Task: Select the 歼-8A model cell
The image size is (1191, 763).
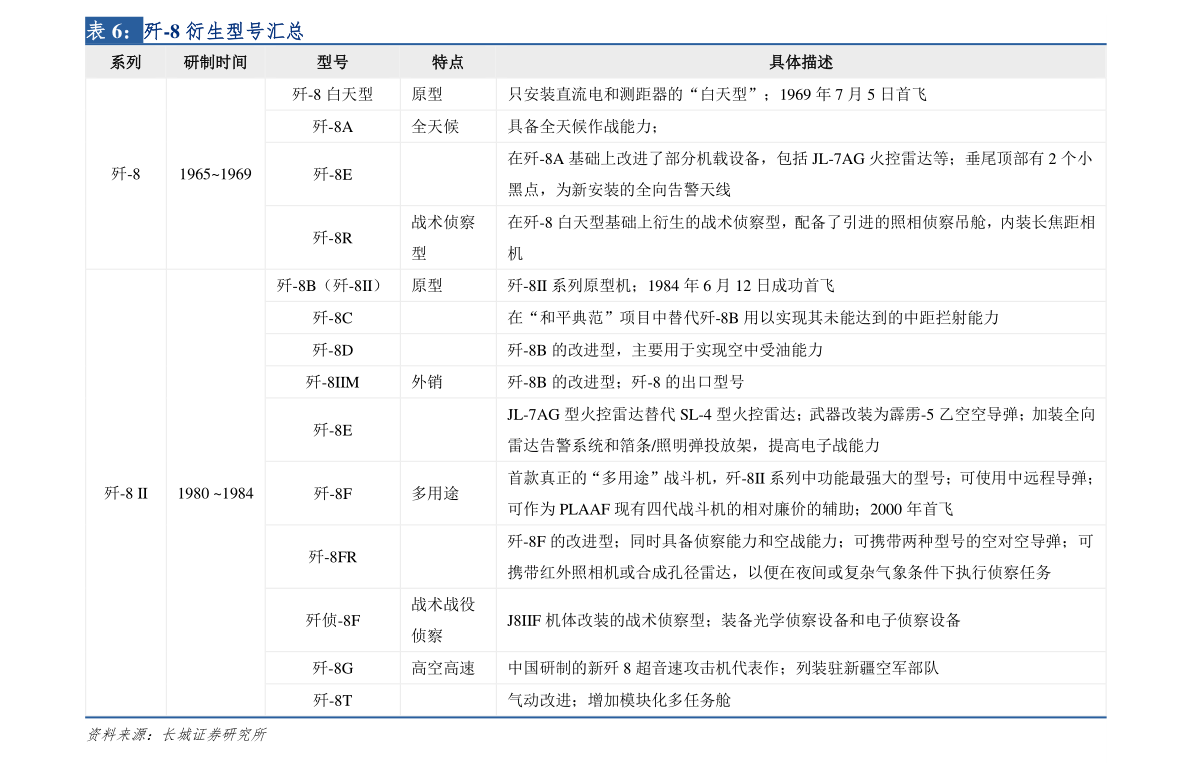Action: (x=332, y=126)
